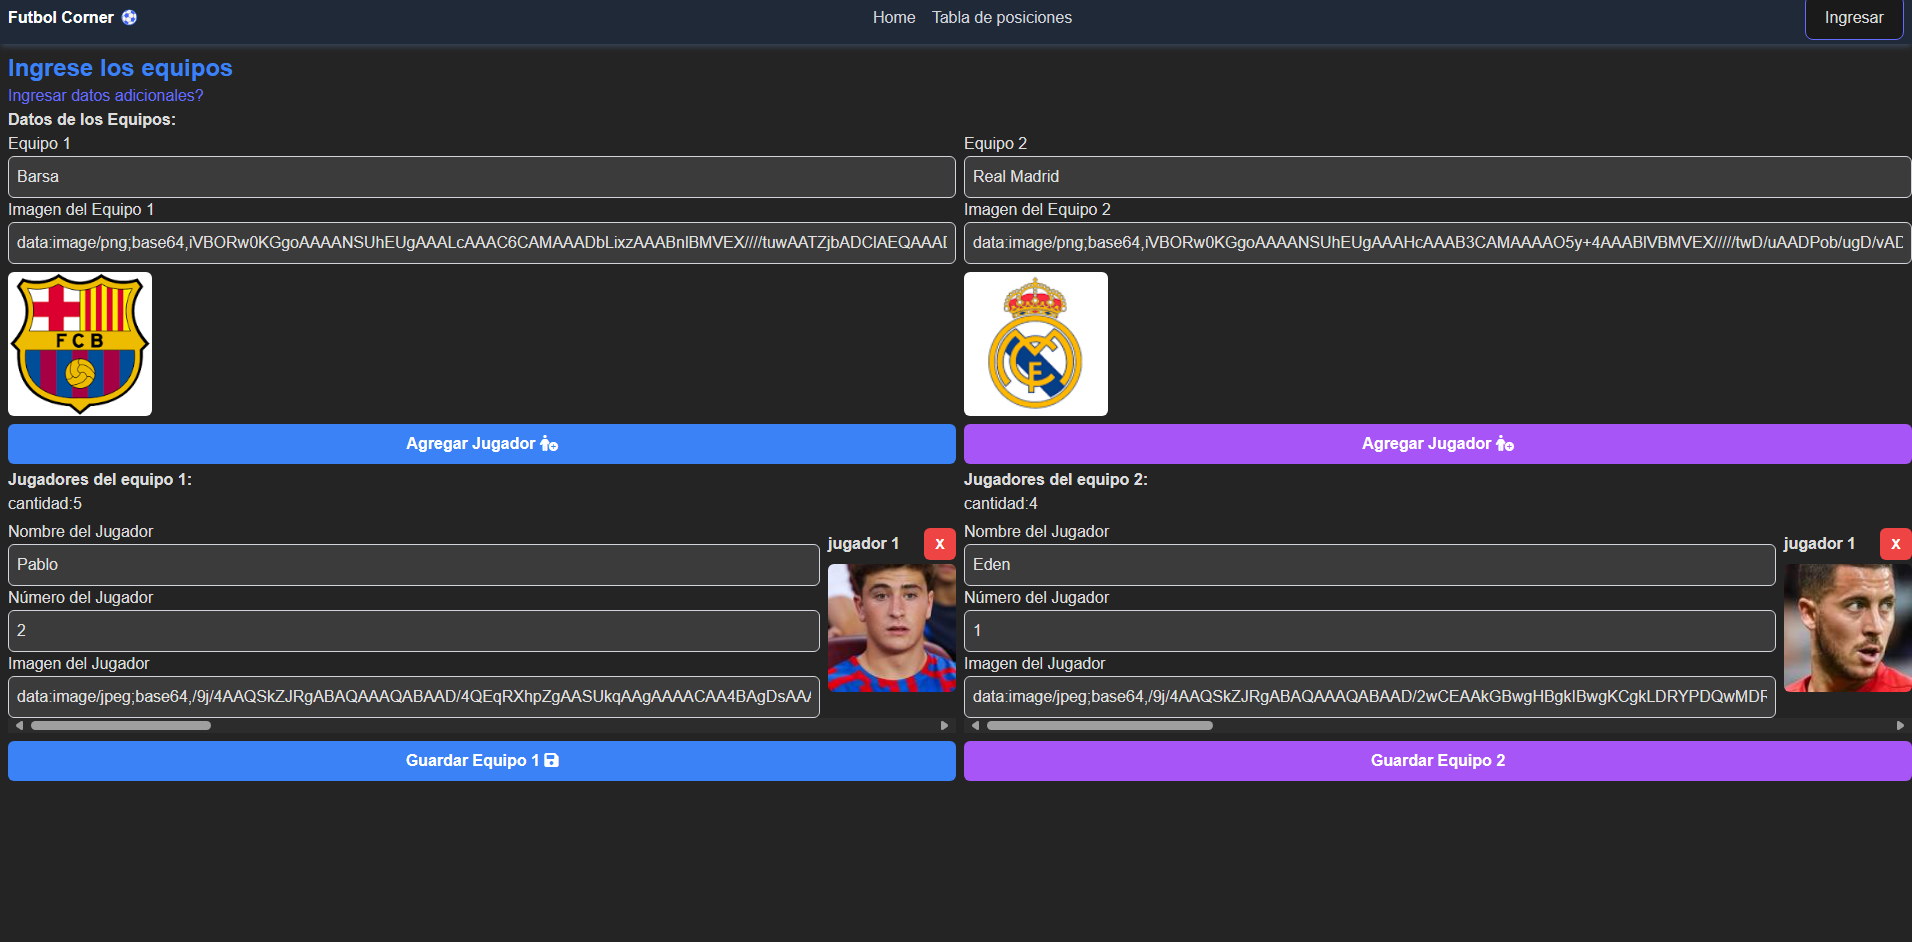Click the Imagen del Equipo 2 field

[1438, 243]
